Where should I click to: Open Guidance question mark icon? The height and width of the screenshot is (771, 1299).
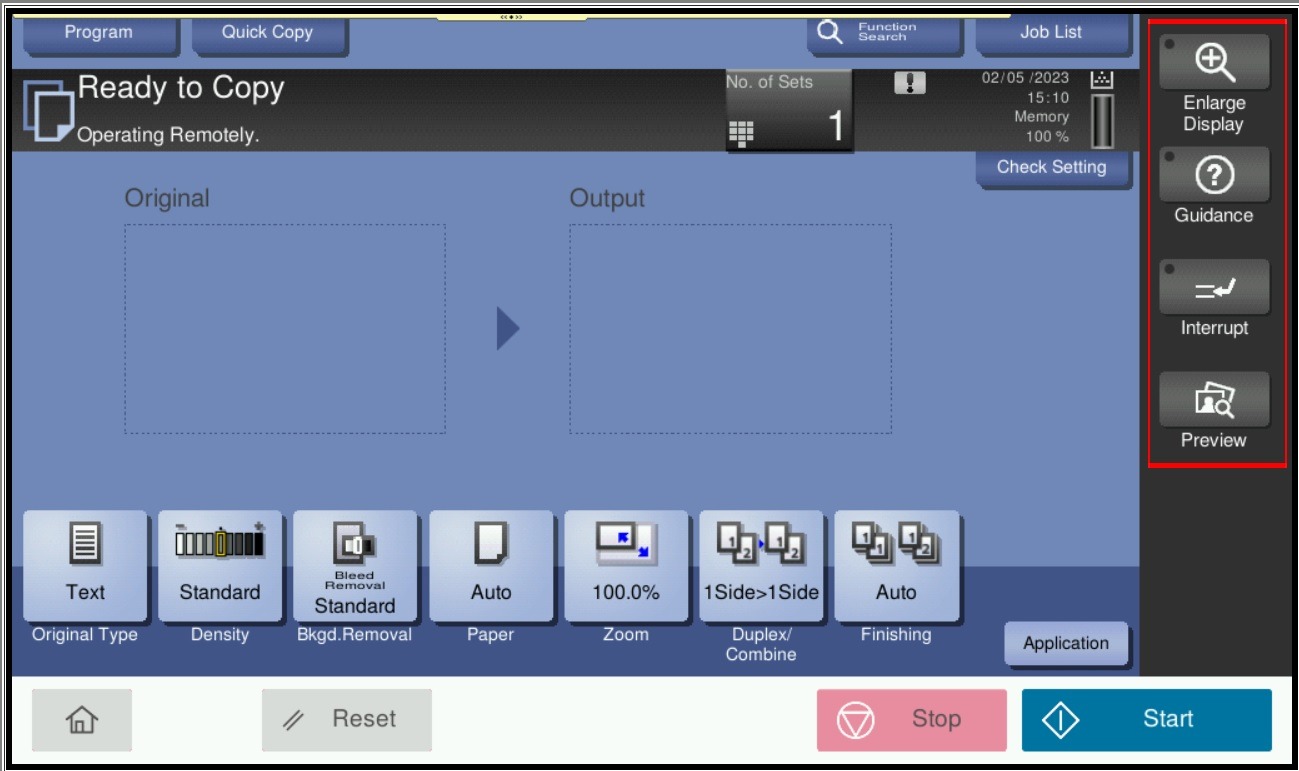(1214, 176)
